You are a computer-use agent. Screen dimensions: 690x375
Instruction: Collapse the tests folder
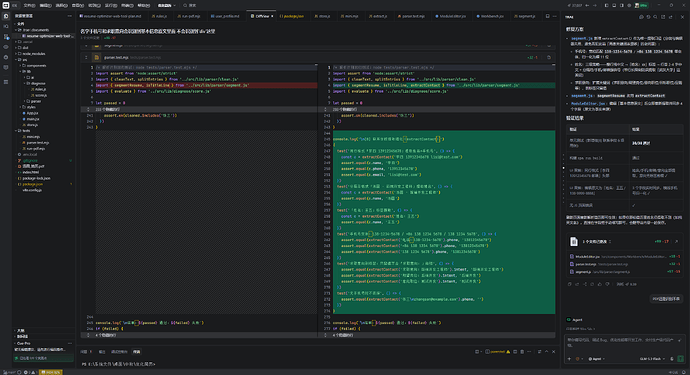pyautogui.click(x=17, y=131)
